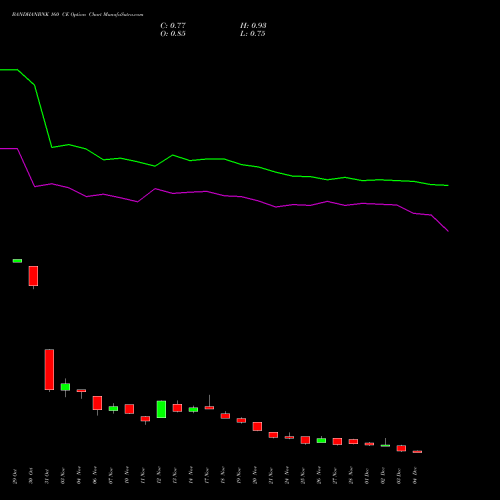Click the 06 Nov date label
The image size is (500, 500).
click(x=95, y=475)
